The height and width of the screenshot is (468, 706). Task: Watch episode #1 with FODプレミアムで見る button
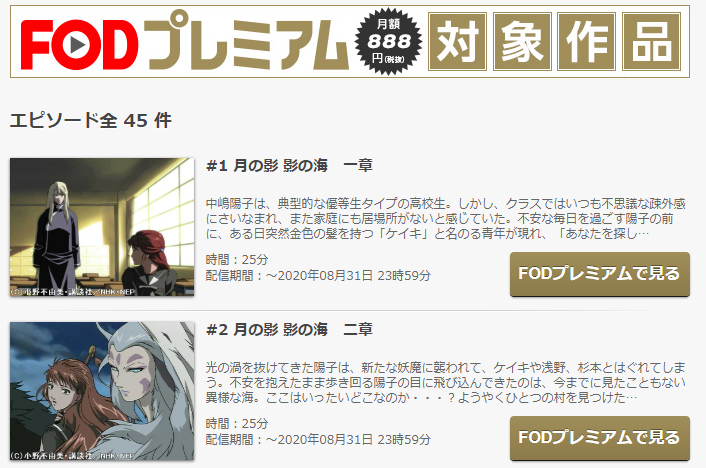[x=600, y=274]
